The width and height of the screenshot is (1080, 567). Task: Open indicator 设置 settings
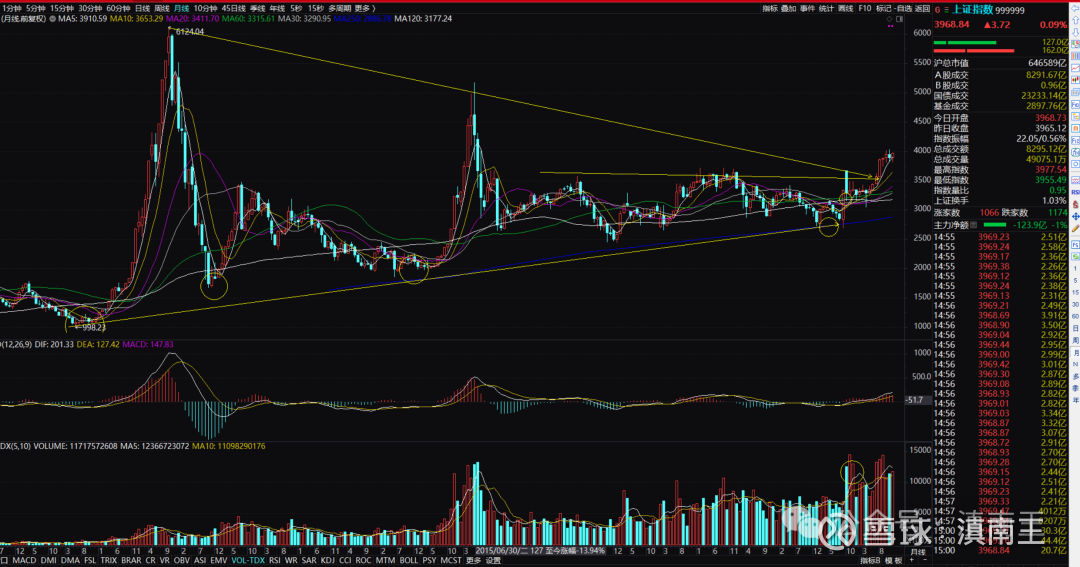[x=494, y=560]
